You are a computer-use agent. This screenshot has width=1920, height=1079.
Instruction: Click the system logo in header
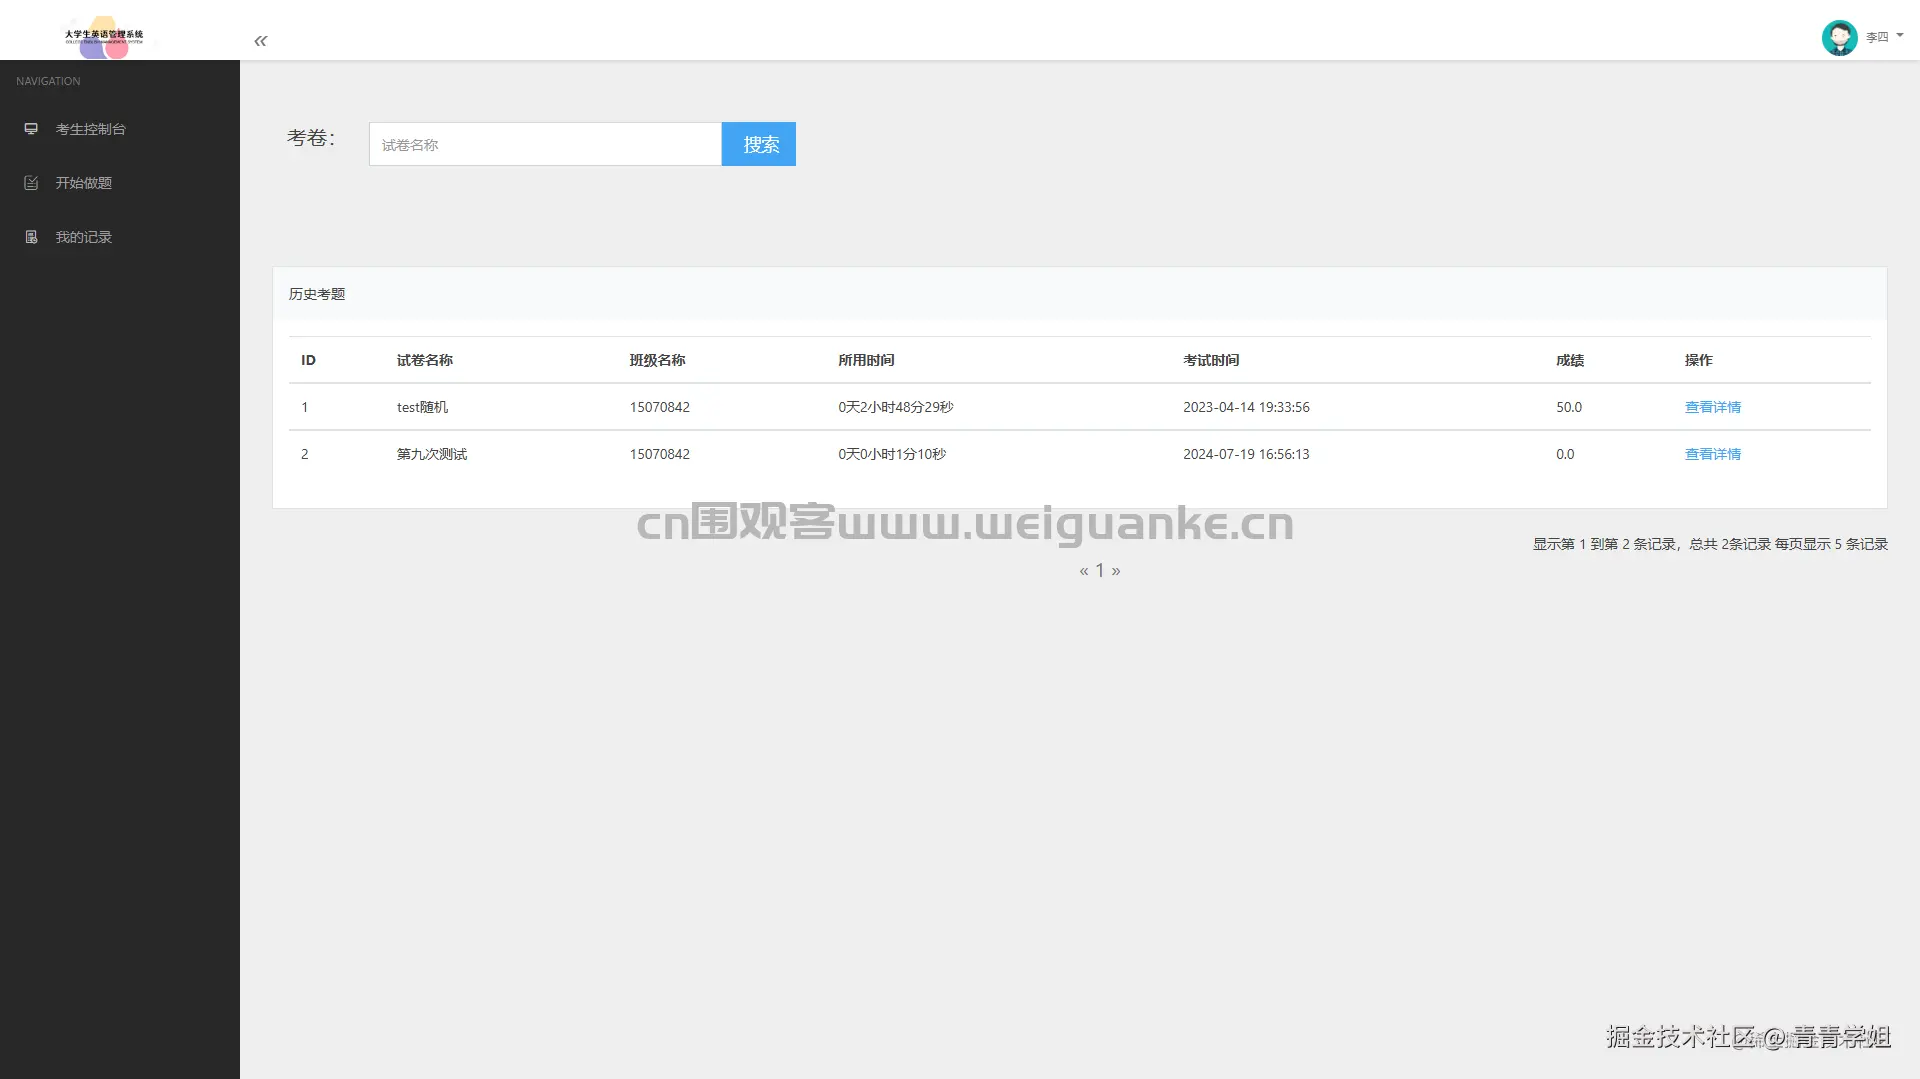[x=104, y=36]
